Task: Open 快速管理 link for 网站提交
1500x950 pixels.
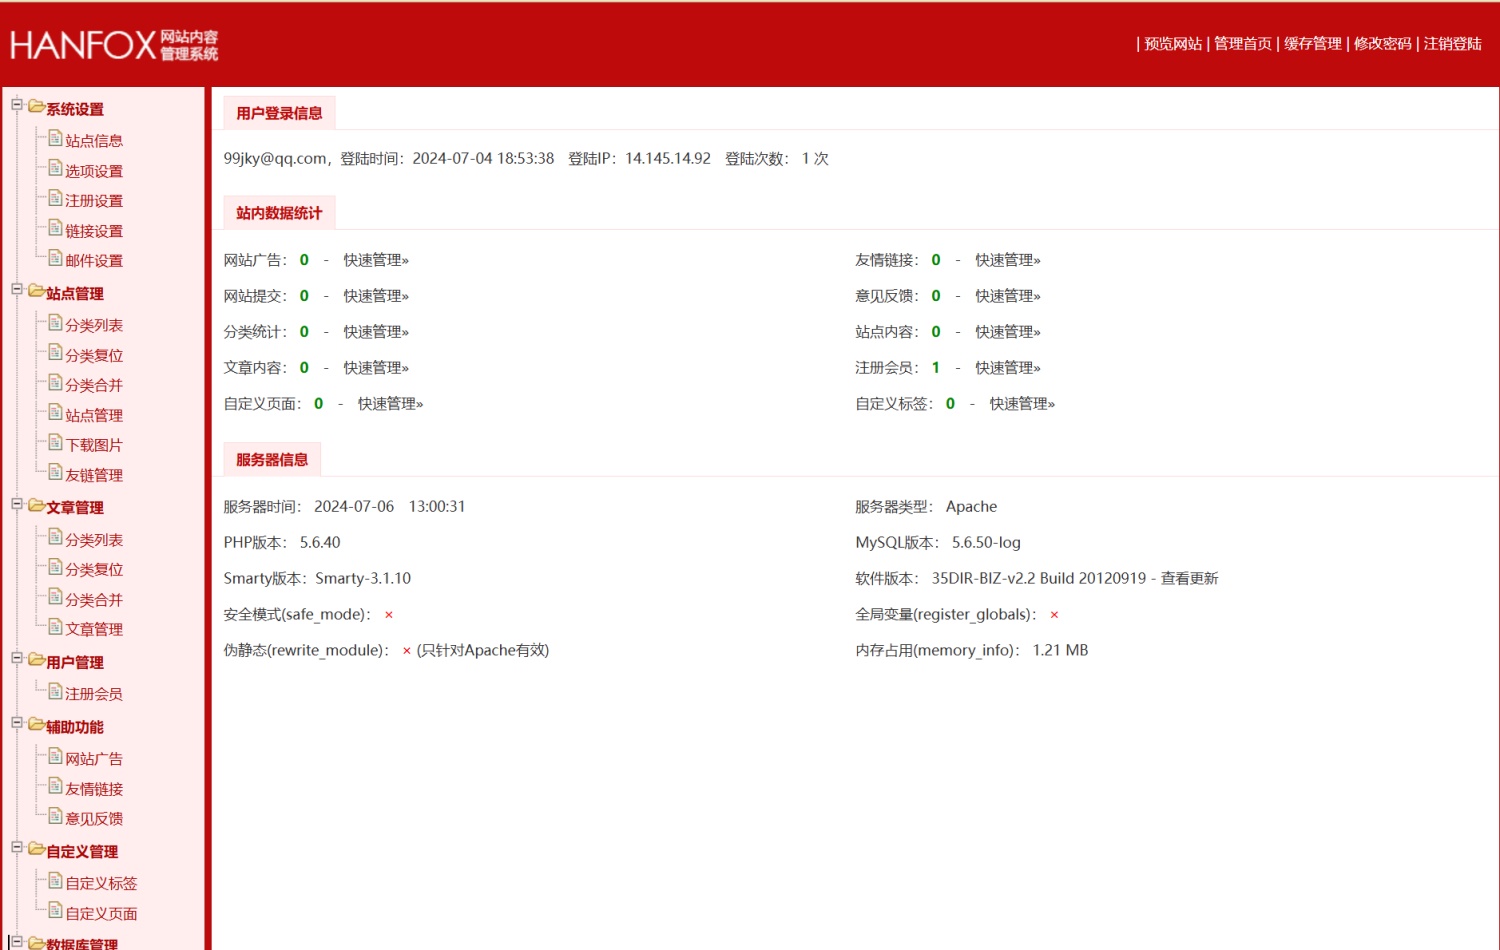Action: (x=376, y=296)
